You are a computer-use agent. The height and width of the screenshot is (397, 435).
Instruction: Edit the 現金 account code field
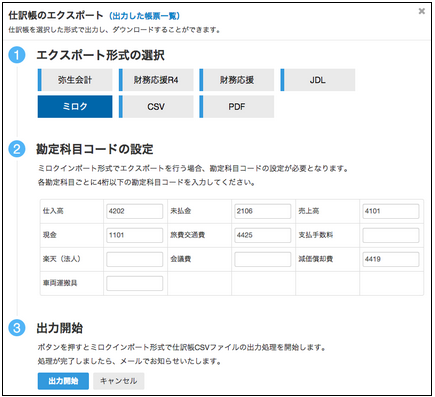[x=135, y=235]
